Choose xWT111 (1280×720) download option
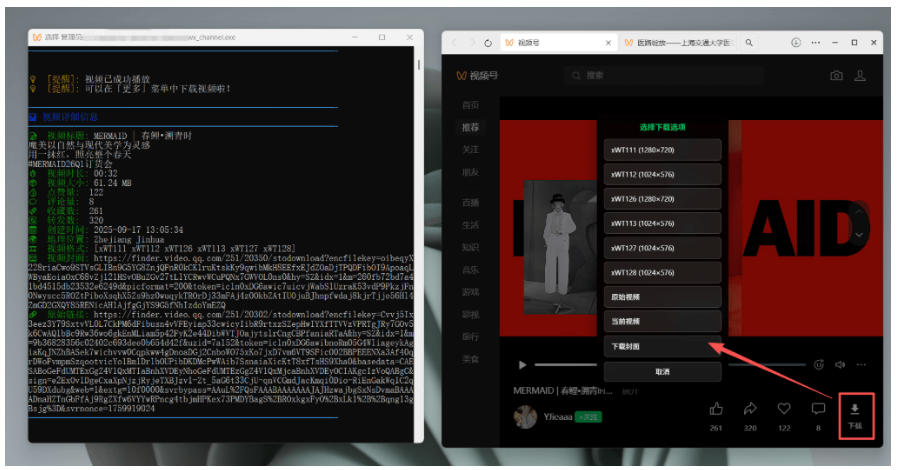This screenshot has width=899, height=470. coord(662,150)
